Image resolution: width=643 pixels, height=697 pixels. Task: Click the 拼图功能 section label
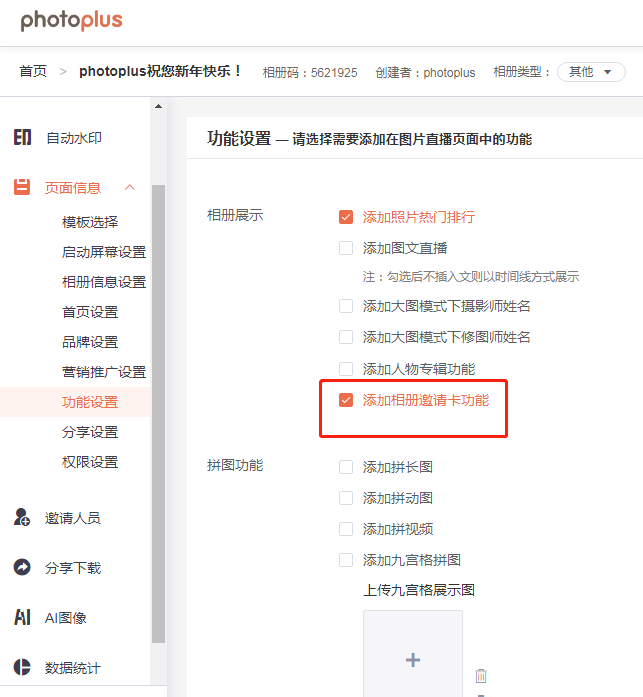tap(235, 465)
